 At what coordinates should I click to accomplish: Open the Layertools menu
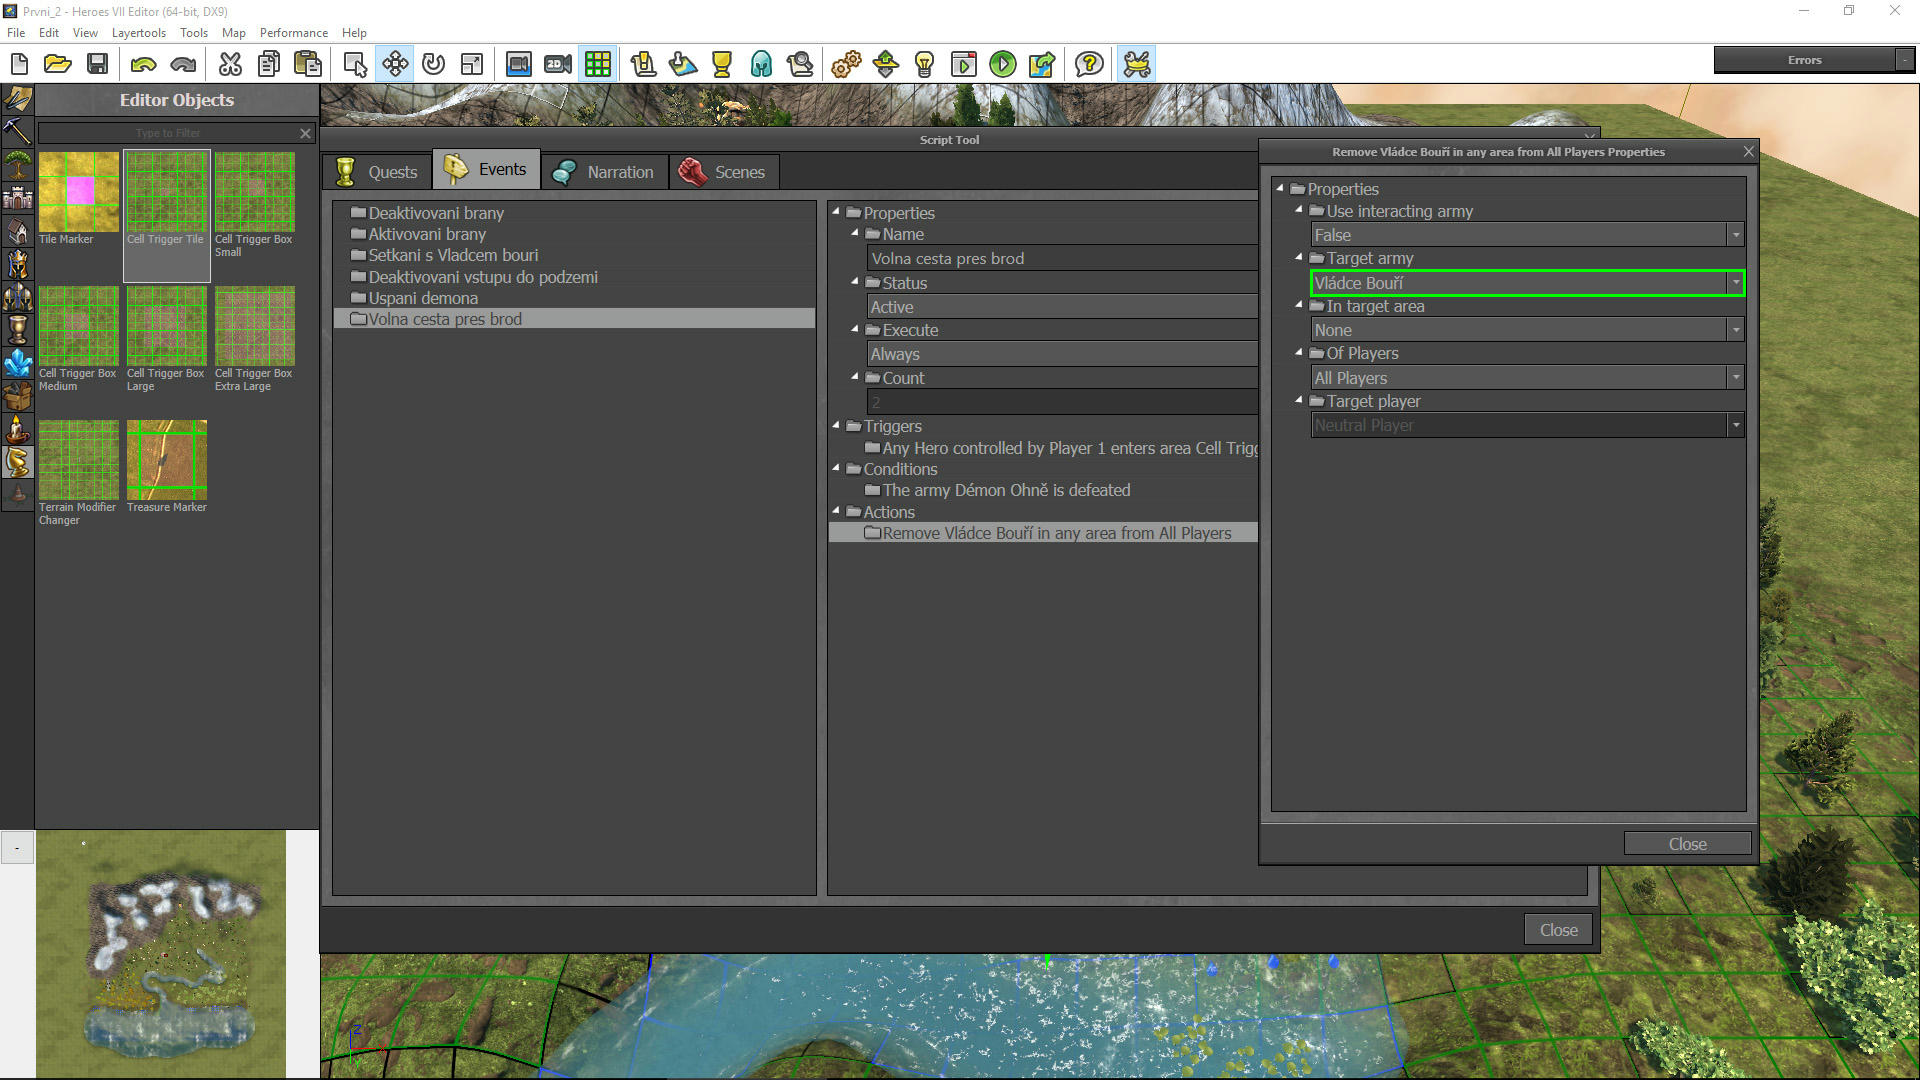[139, 33]
